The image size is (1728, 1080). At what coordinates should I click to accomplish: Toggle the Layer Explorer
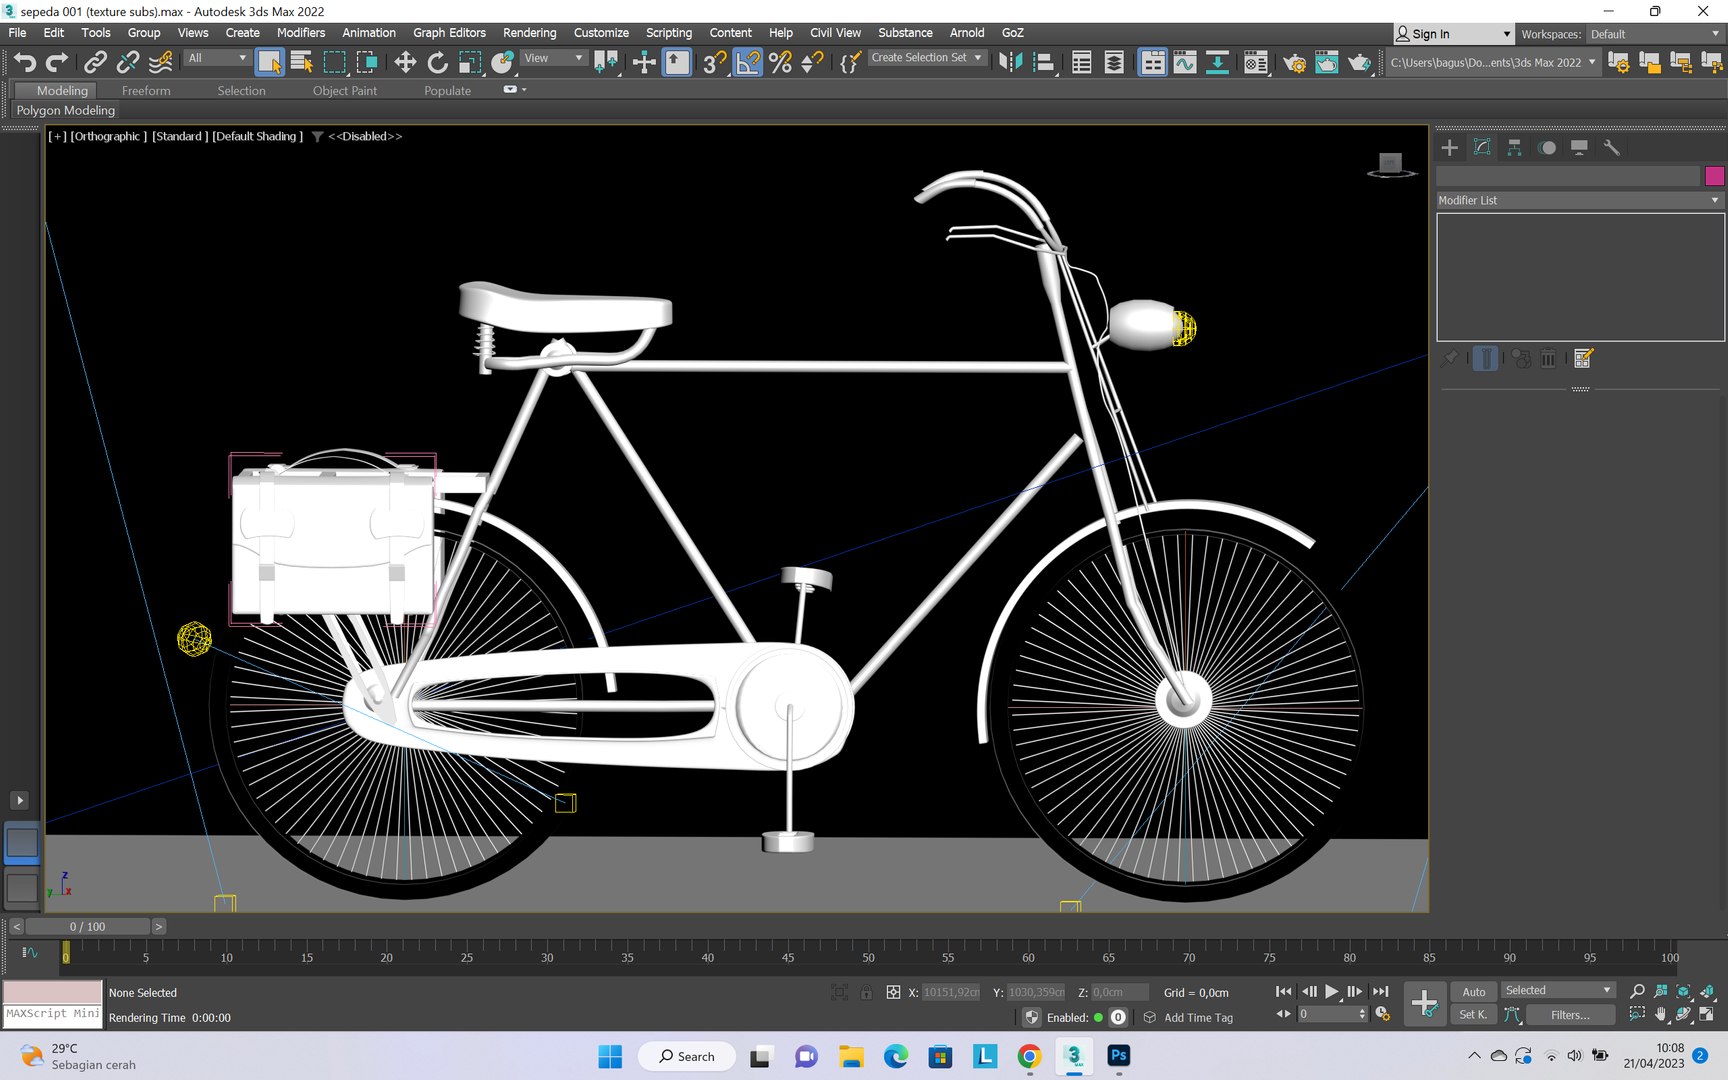pyautogui.click(x=1114, y=62)
